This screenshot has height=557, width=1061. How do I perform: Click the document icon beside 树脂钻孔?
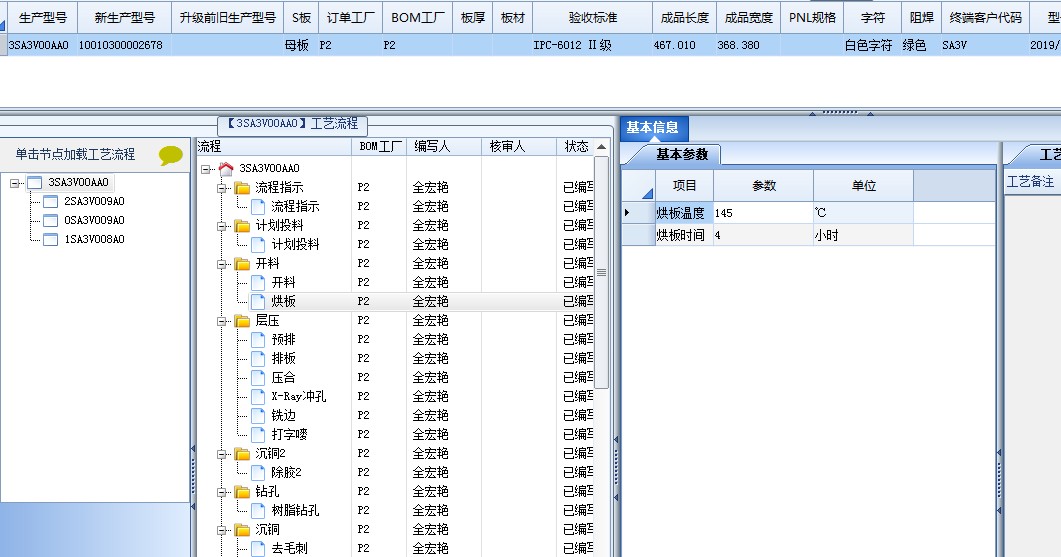(258, 510)
